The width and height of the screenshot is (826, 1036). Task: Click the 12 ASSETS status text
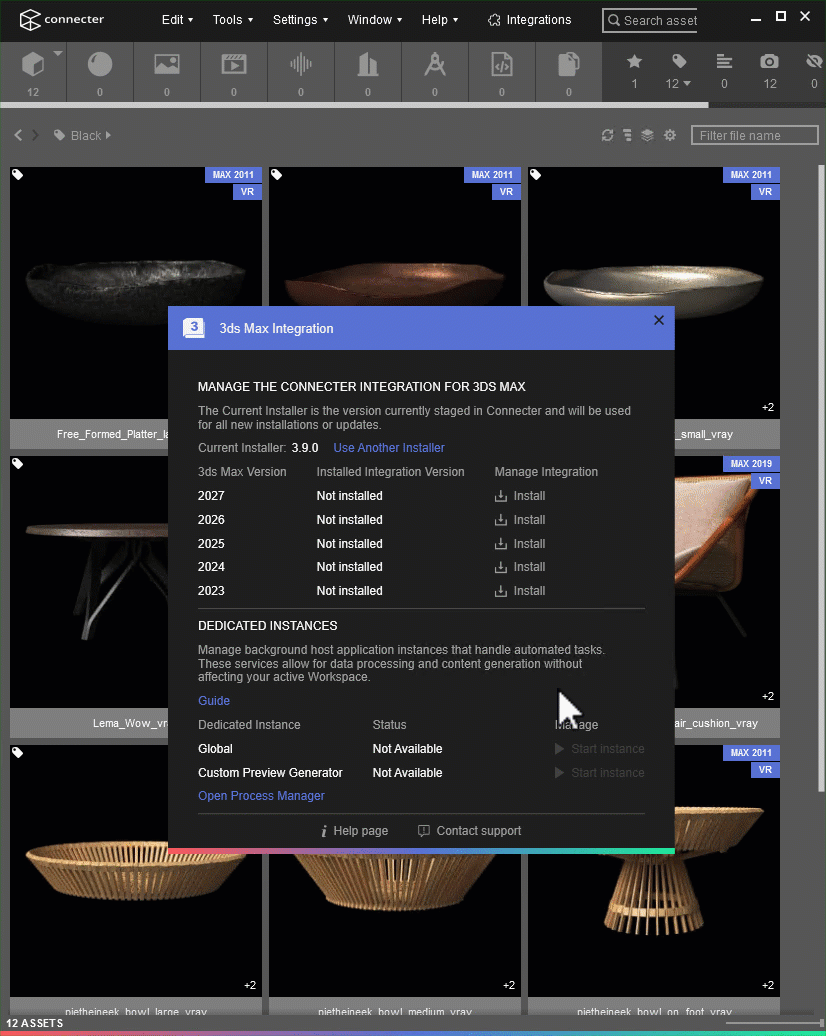pyautogui.click(x=34, y=1023)
